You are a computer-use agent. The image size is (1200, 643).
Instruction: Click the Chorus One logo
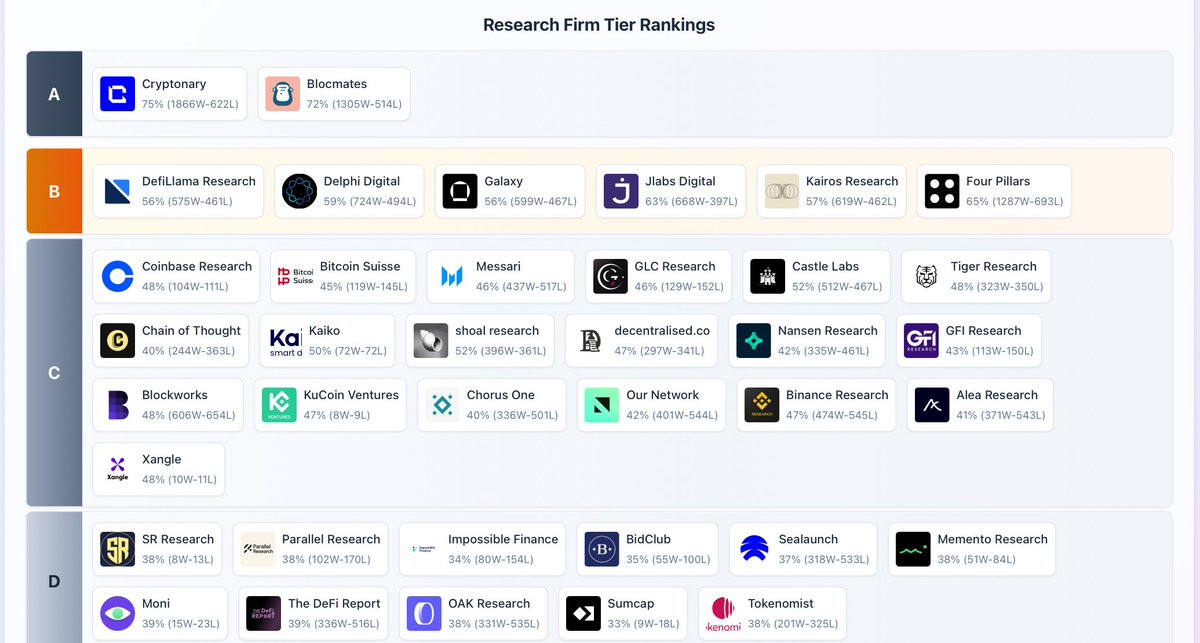442,405
